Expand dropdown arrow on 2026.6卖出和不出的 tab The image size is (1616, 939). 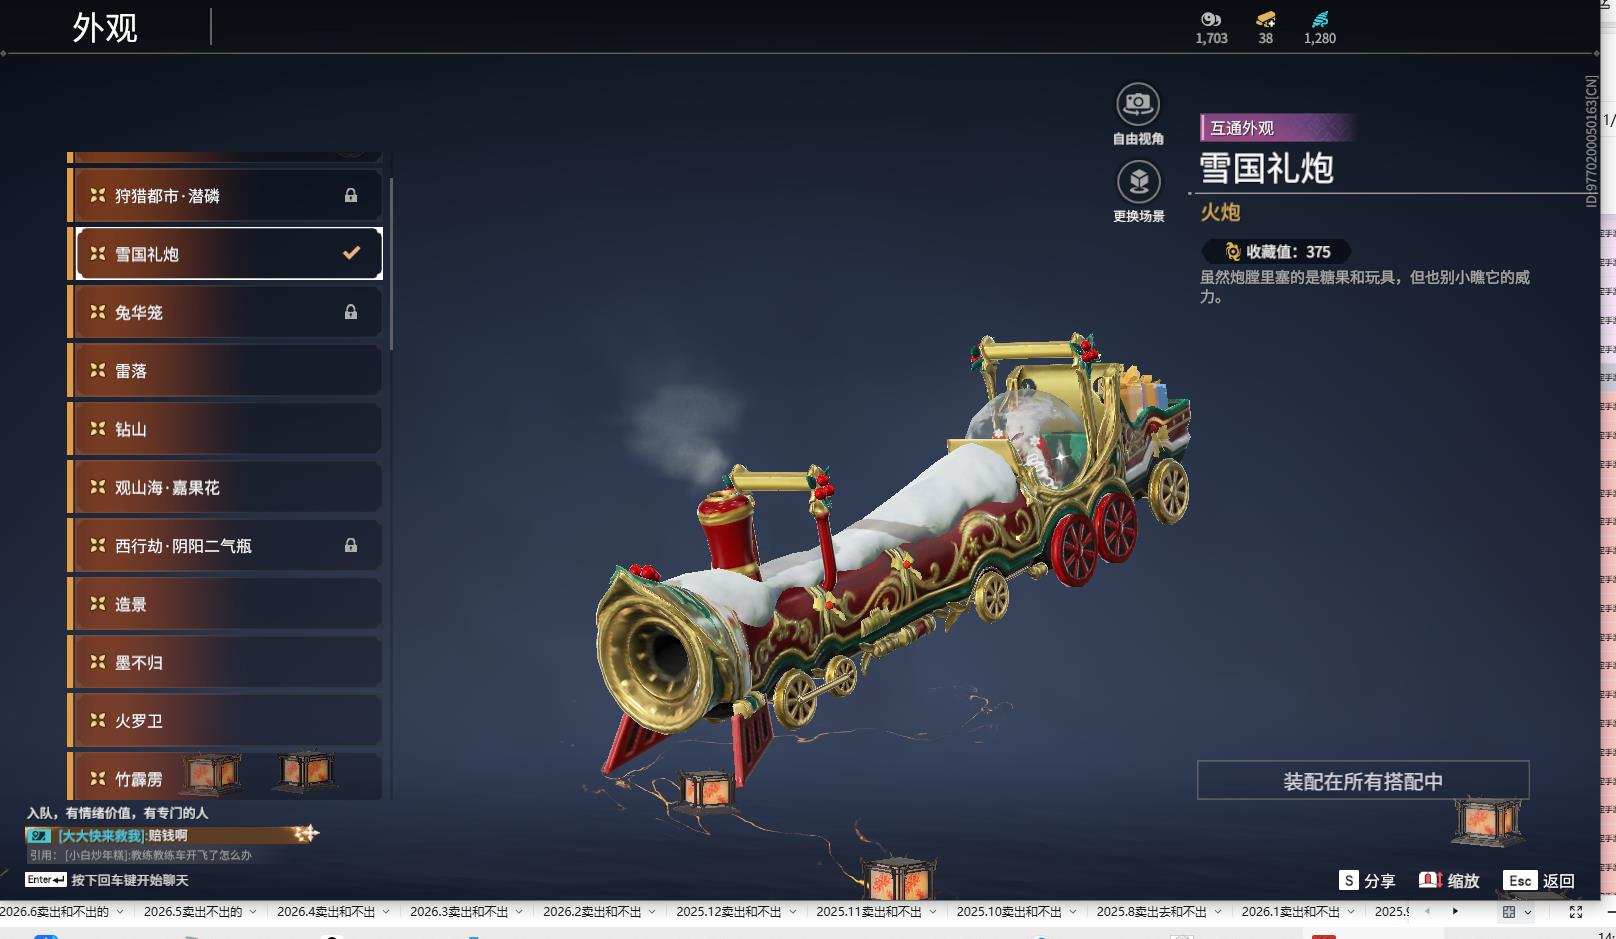(120, 912)
